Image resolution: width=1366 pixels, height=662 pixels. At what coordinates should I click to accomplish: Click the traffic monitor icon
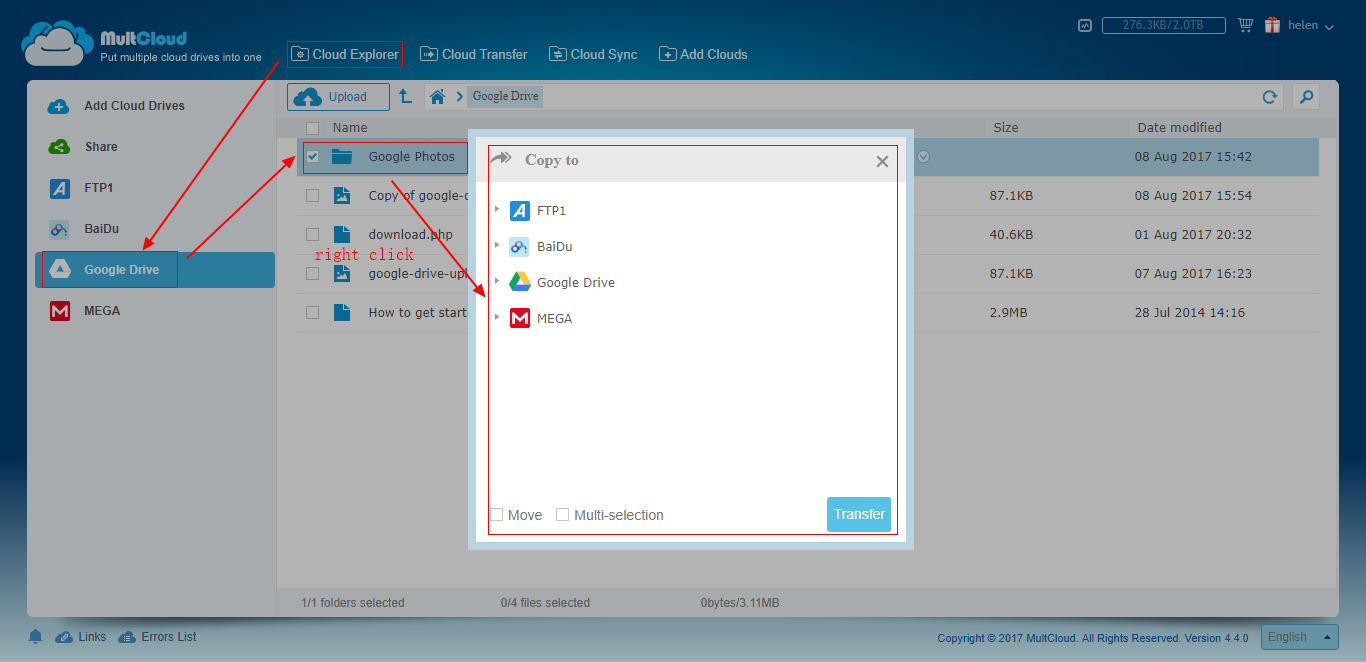click(1085, 25)
